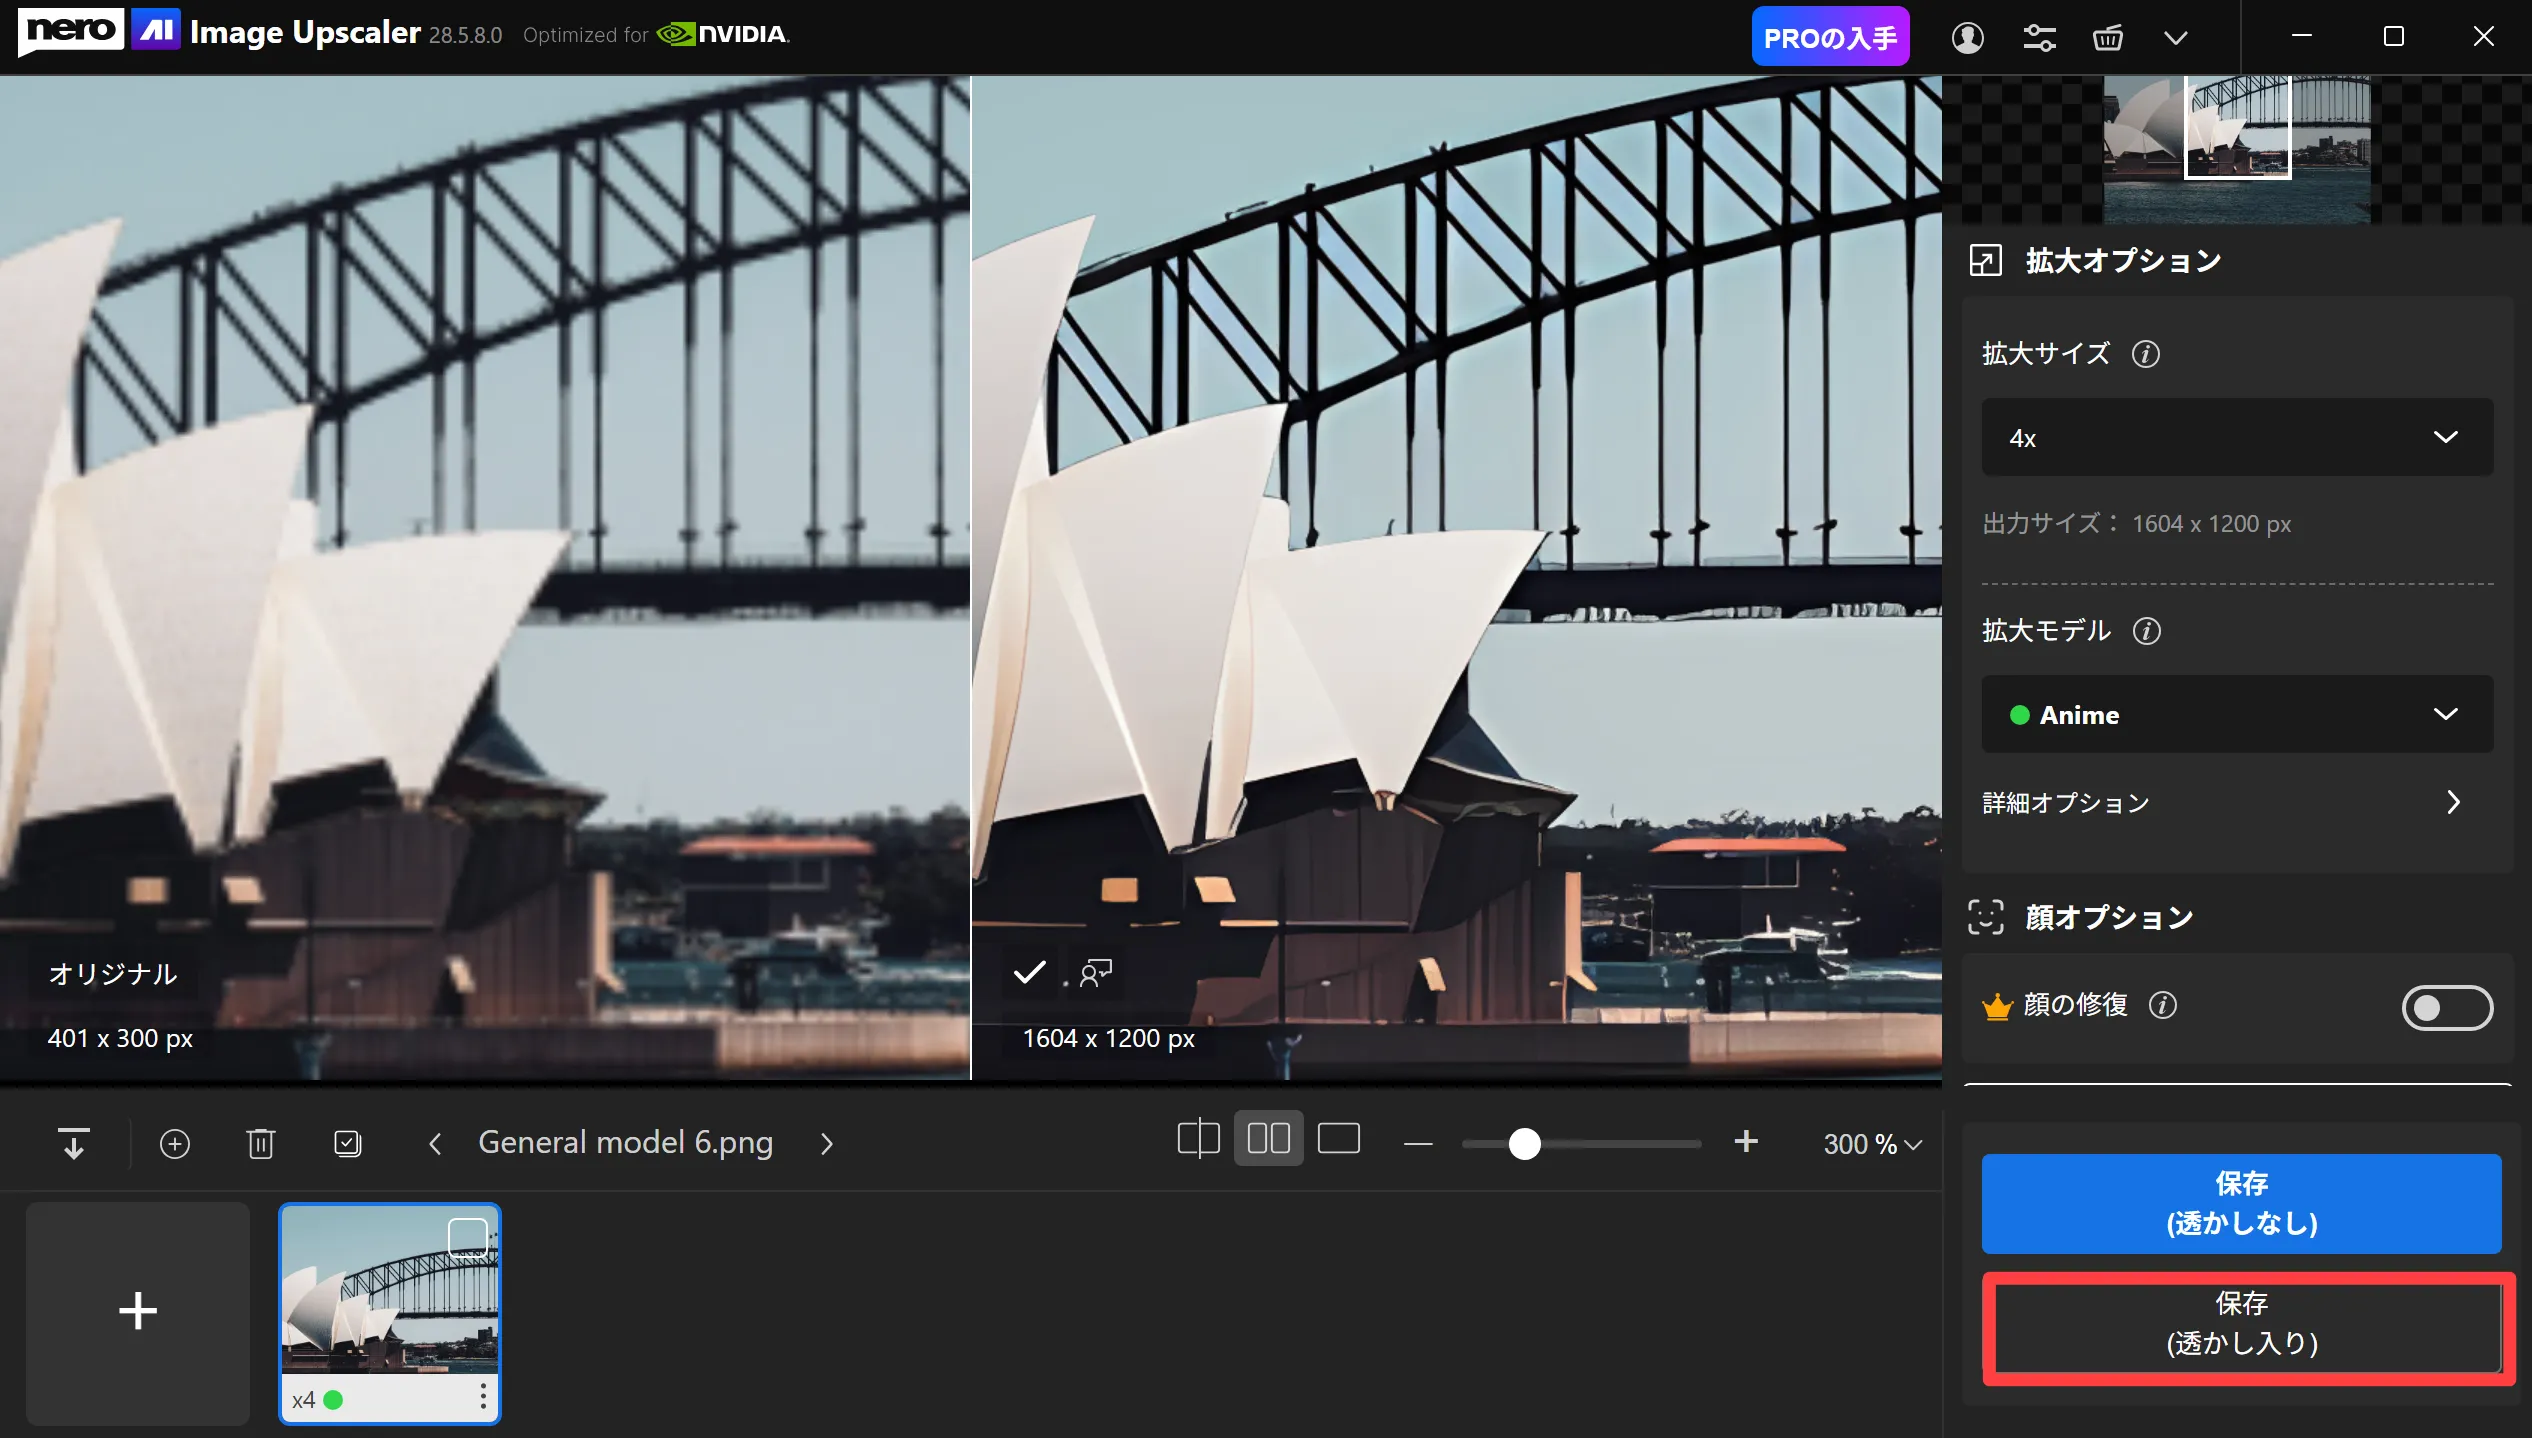Viewport: 2532px width, 1438px height.
Task: Click the PROの入手 button
Action: pyautogui.click(x=1830, y=38)
